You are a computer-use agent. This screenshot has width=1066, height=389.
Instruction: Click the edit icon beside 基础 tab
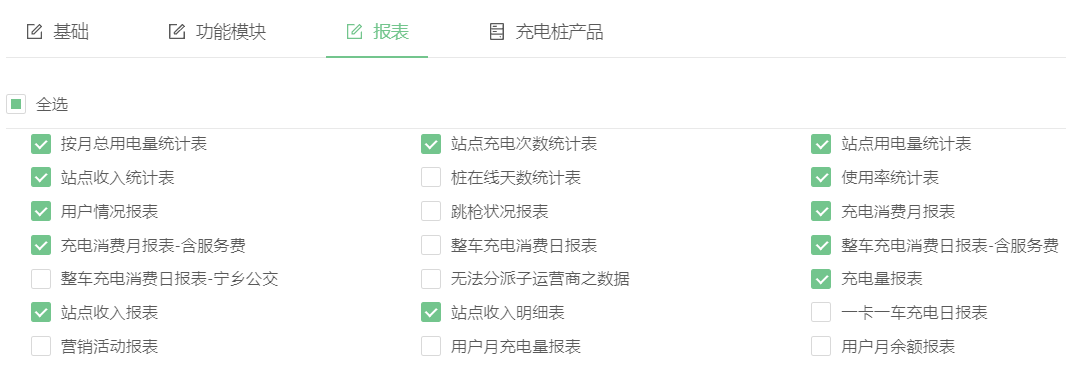(34, 32)
